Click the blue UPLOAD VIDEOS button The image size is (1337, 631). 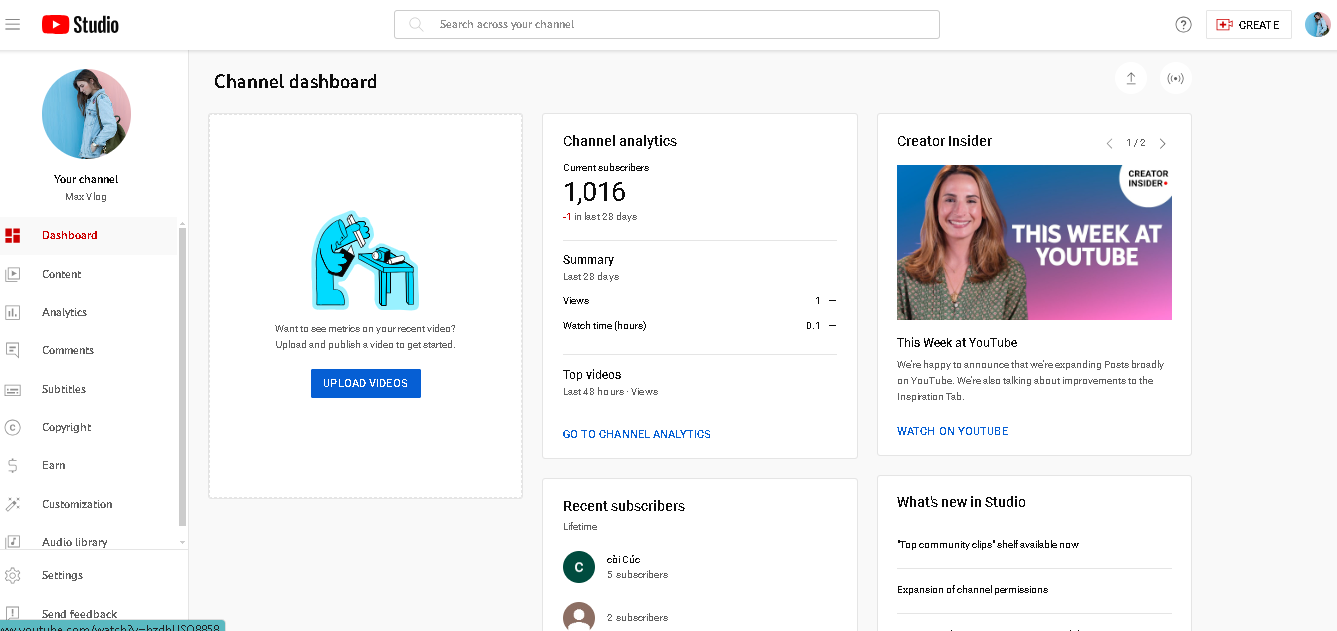click(x=365, y=383)
